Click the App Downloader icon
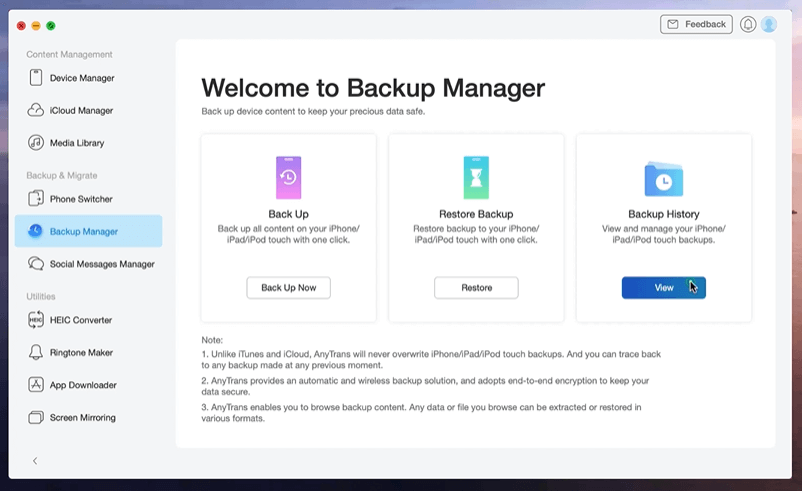The height and width of the screenshot is (491, 802). tap(36, 385)
